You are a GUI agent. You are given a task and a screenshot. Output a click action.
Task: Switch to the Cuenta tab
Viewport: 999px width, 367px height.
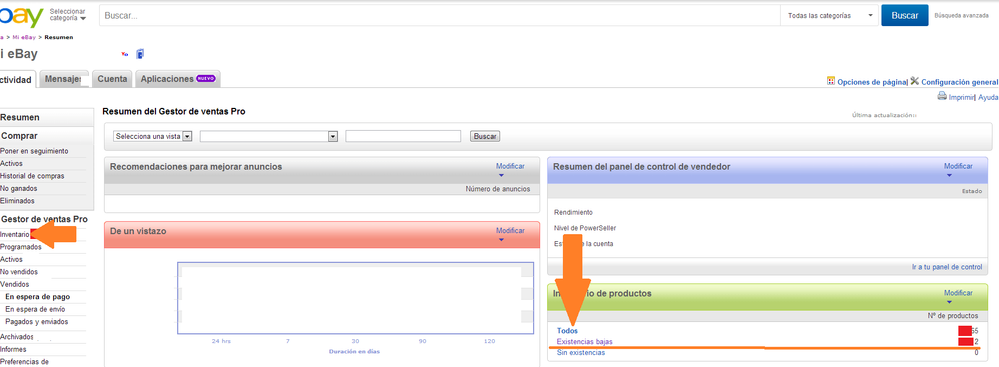coord(112,79)
